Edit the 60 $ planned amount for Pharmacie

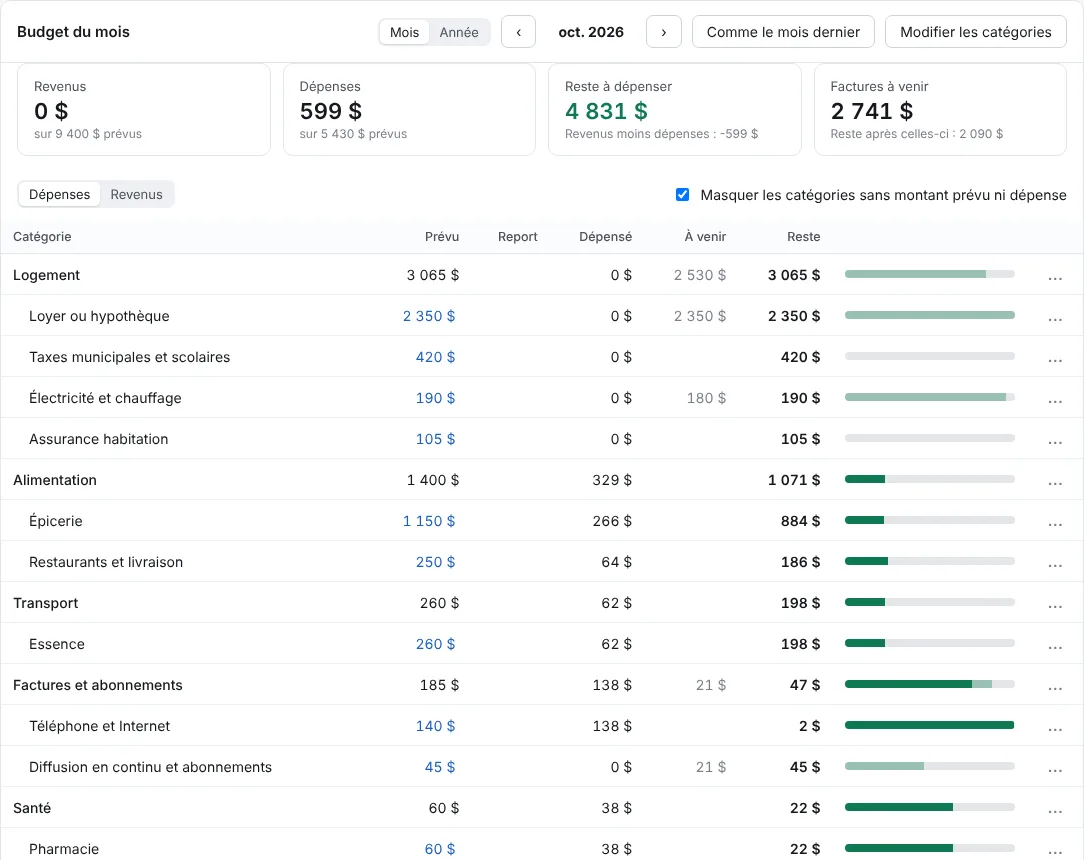point(440,849)
